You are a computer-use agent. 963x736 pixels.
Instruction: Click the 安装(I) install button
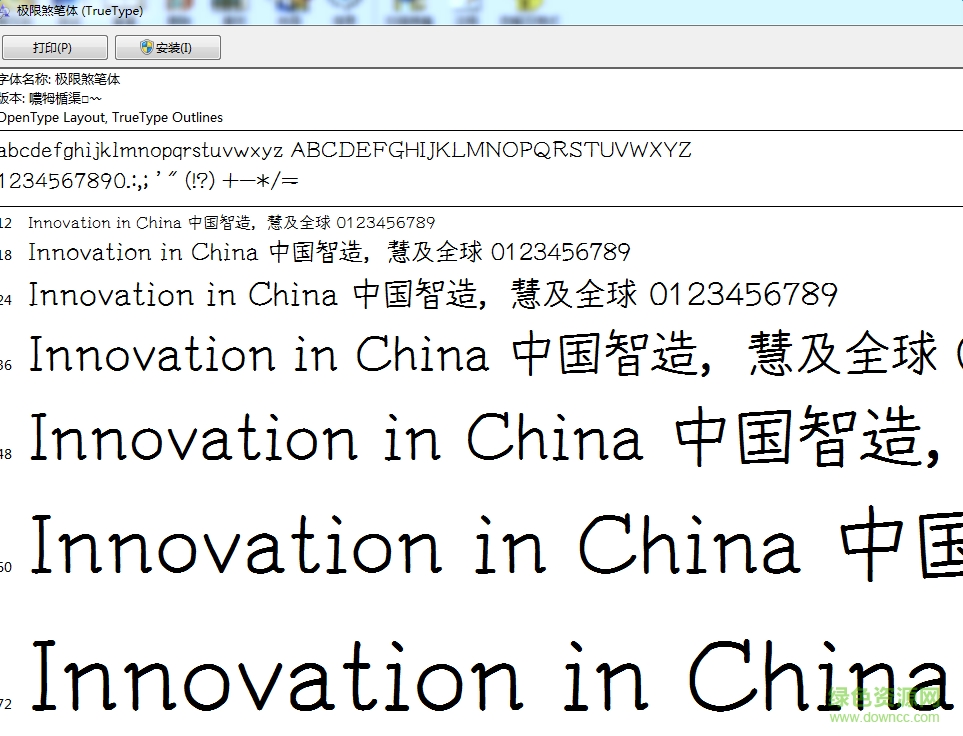tap(168, 47)
